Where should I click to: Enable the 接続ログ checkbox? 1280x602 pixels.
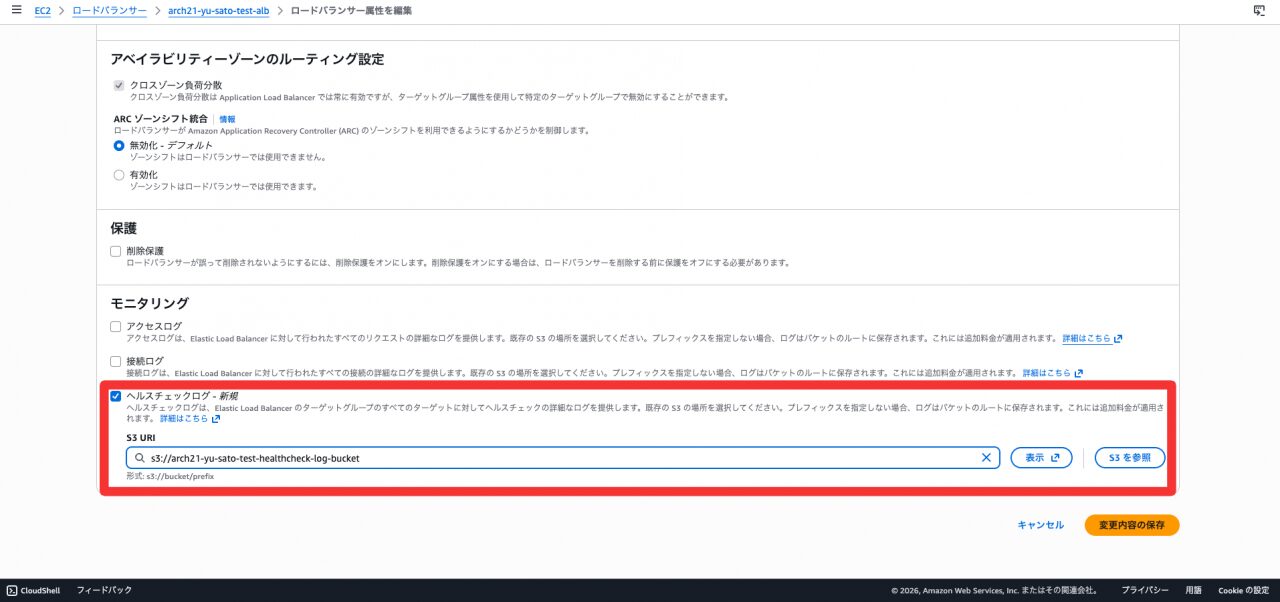click(116, 361)
